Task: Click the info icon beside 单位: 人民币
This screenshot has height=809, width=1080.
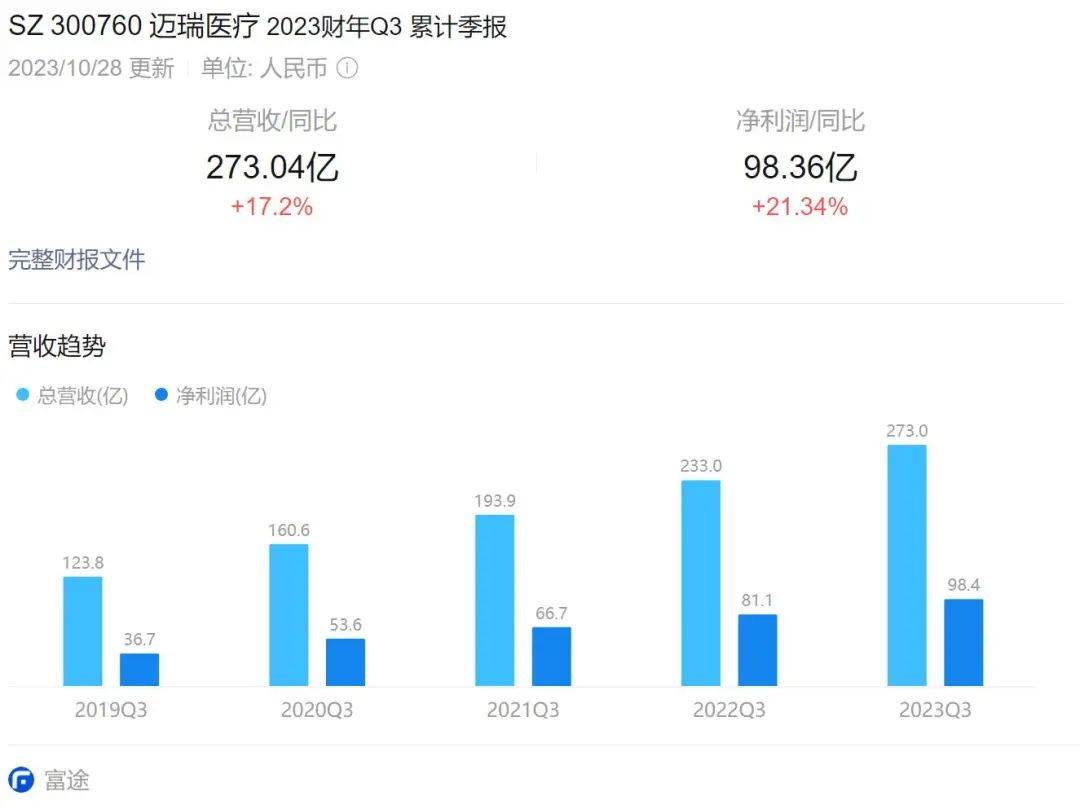Action: click(x=347, y=68)
